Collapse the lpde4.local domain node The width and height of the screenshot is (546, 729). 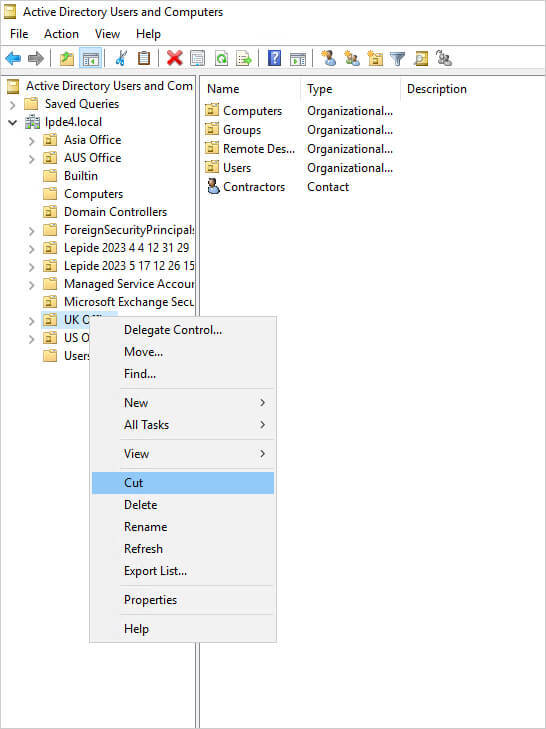(13, 123)
